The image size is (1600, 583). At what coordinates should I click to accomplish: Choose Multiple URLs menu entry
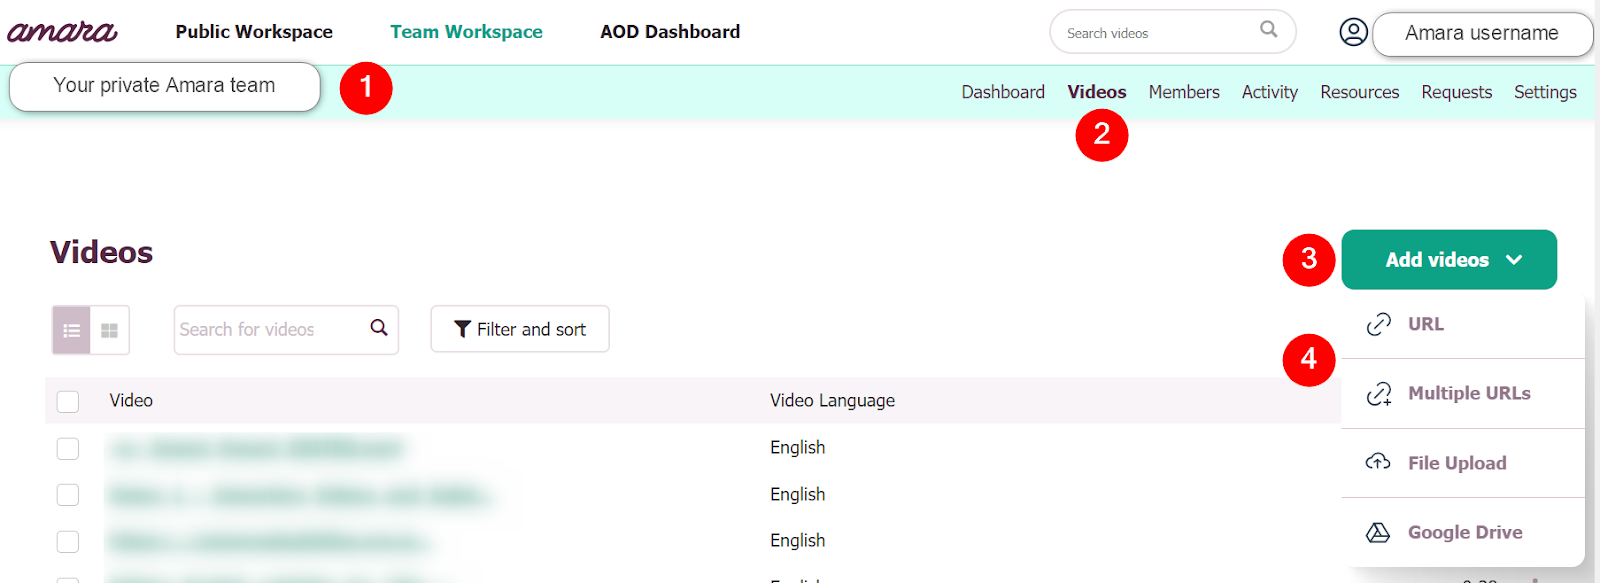(1463, 394)
